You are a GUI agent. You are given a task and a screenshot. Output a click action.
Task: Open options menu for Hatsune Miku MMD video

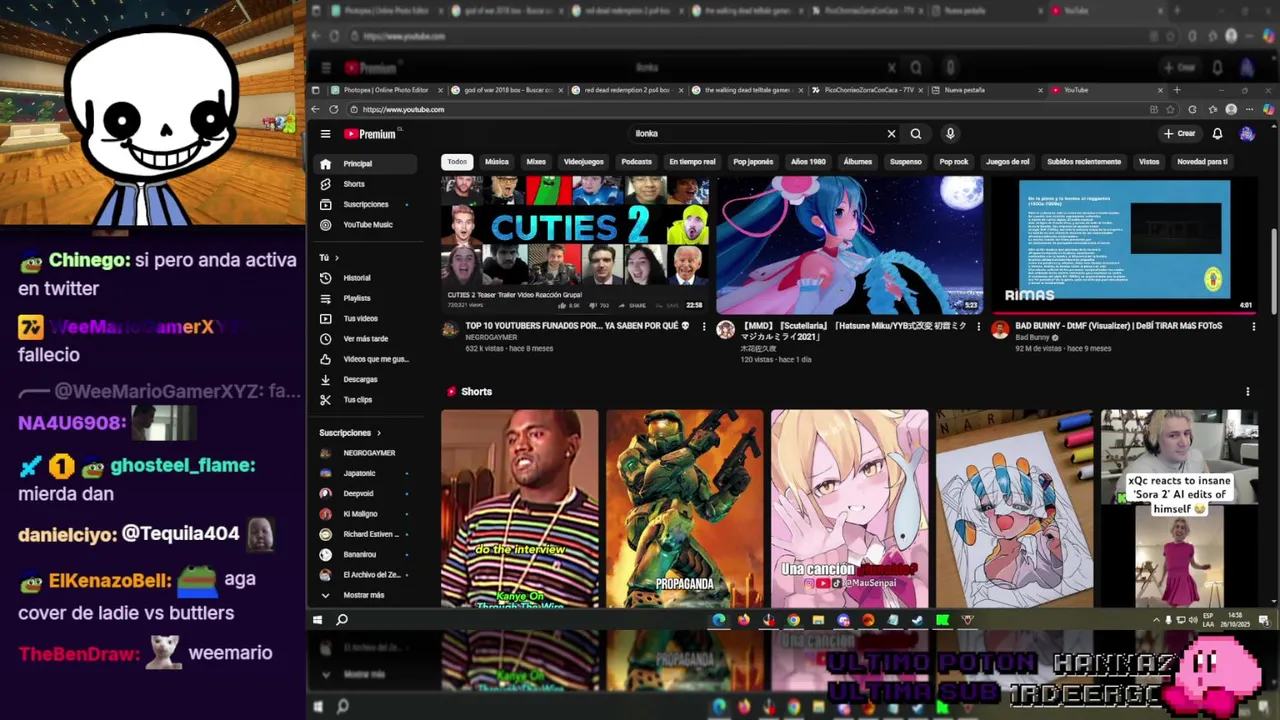click(979, 327)
